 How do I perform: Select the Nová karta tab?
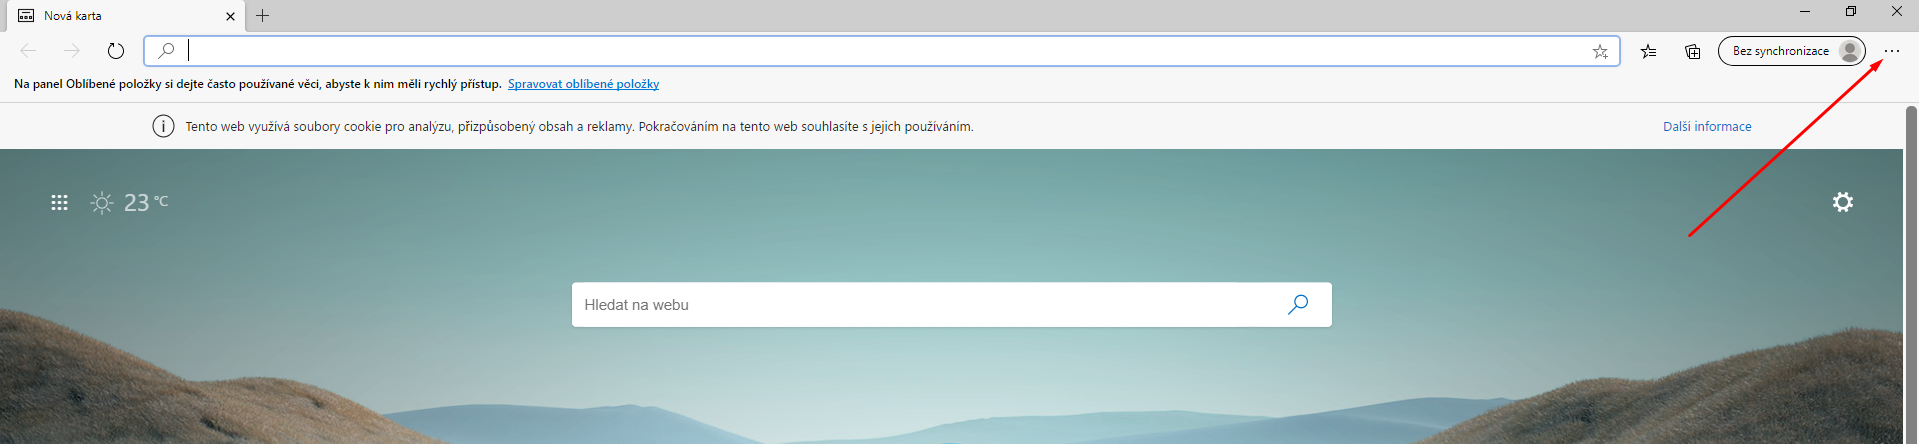pyautogui.click(x=124, y=16)
